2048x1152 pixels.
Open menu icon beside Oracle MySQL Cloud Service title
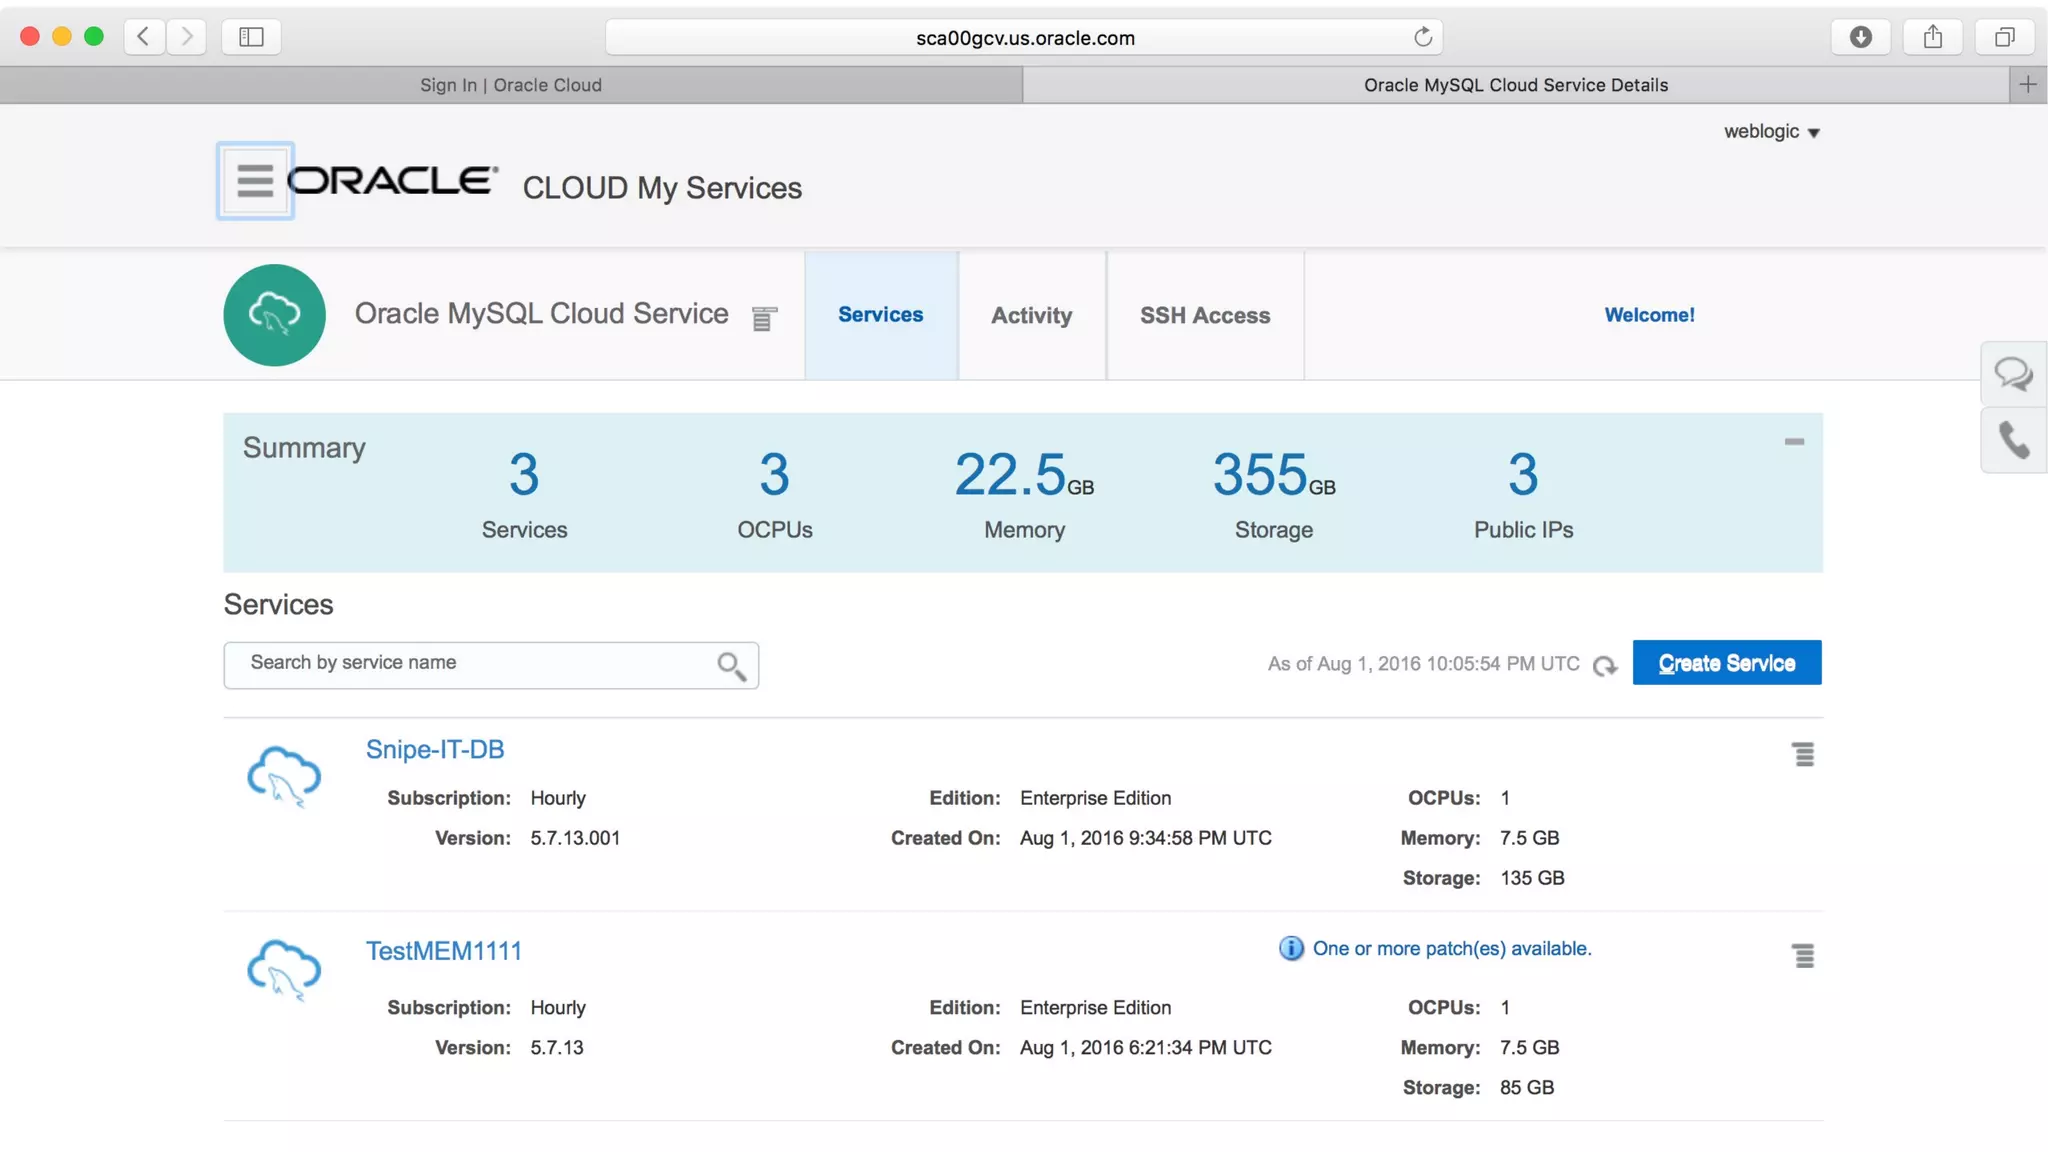click(764, 319)
